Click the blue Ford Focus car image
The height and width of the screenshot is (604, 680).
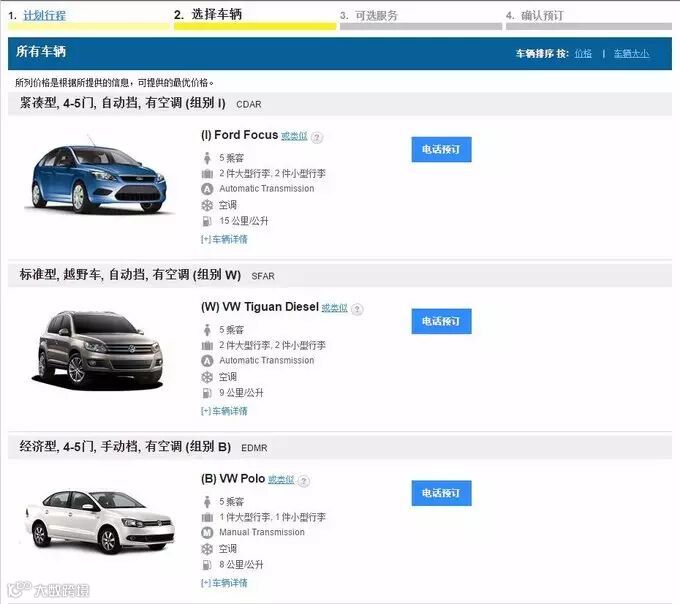tap(98, 175)
